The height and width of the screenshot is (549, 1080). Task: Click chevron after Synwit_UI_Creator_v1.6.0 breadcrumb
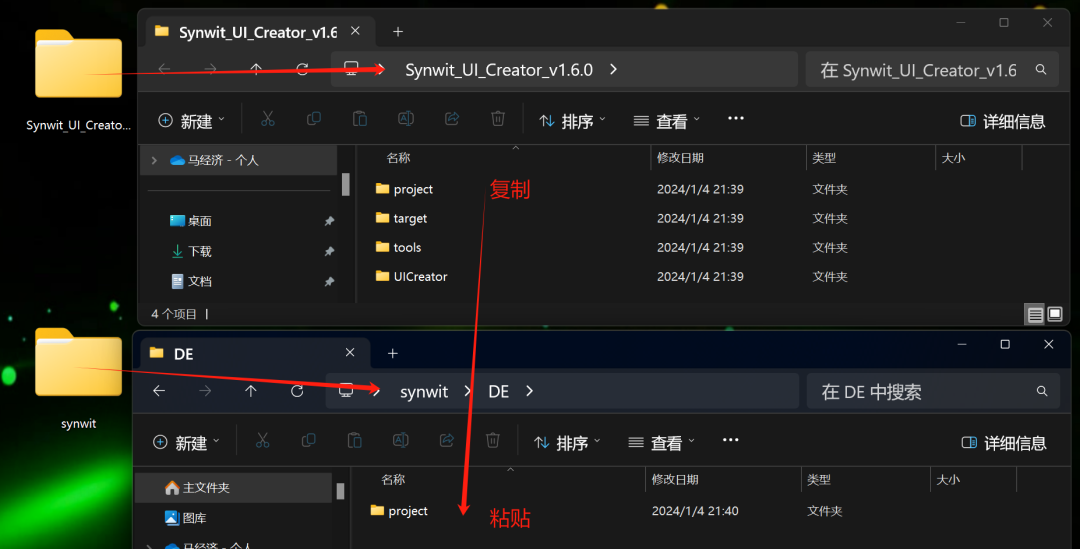click(x=614, y=69)
